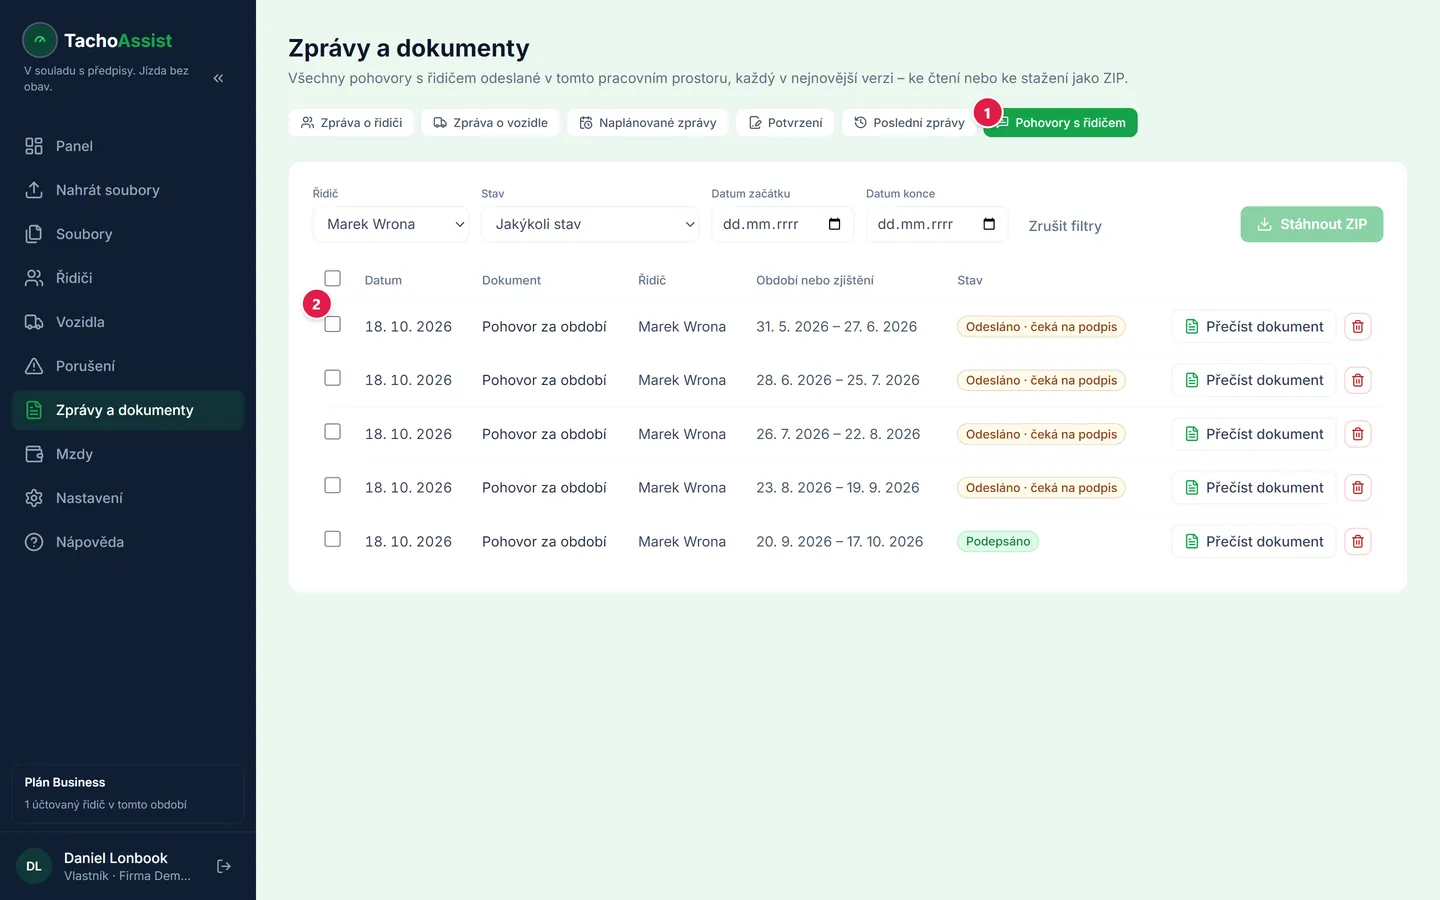Delete the 31. 5. 2026 – 27. 6. 2026 document

[x=1358, y=327]
